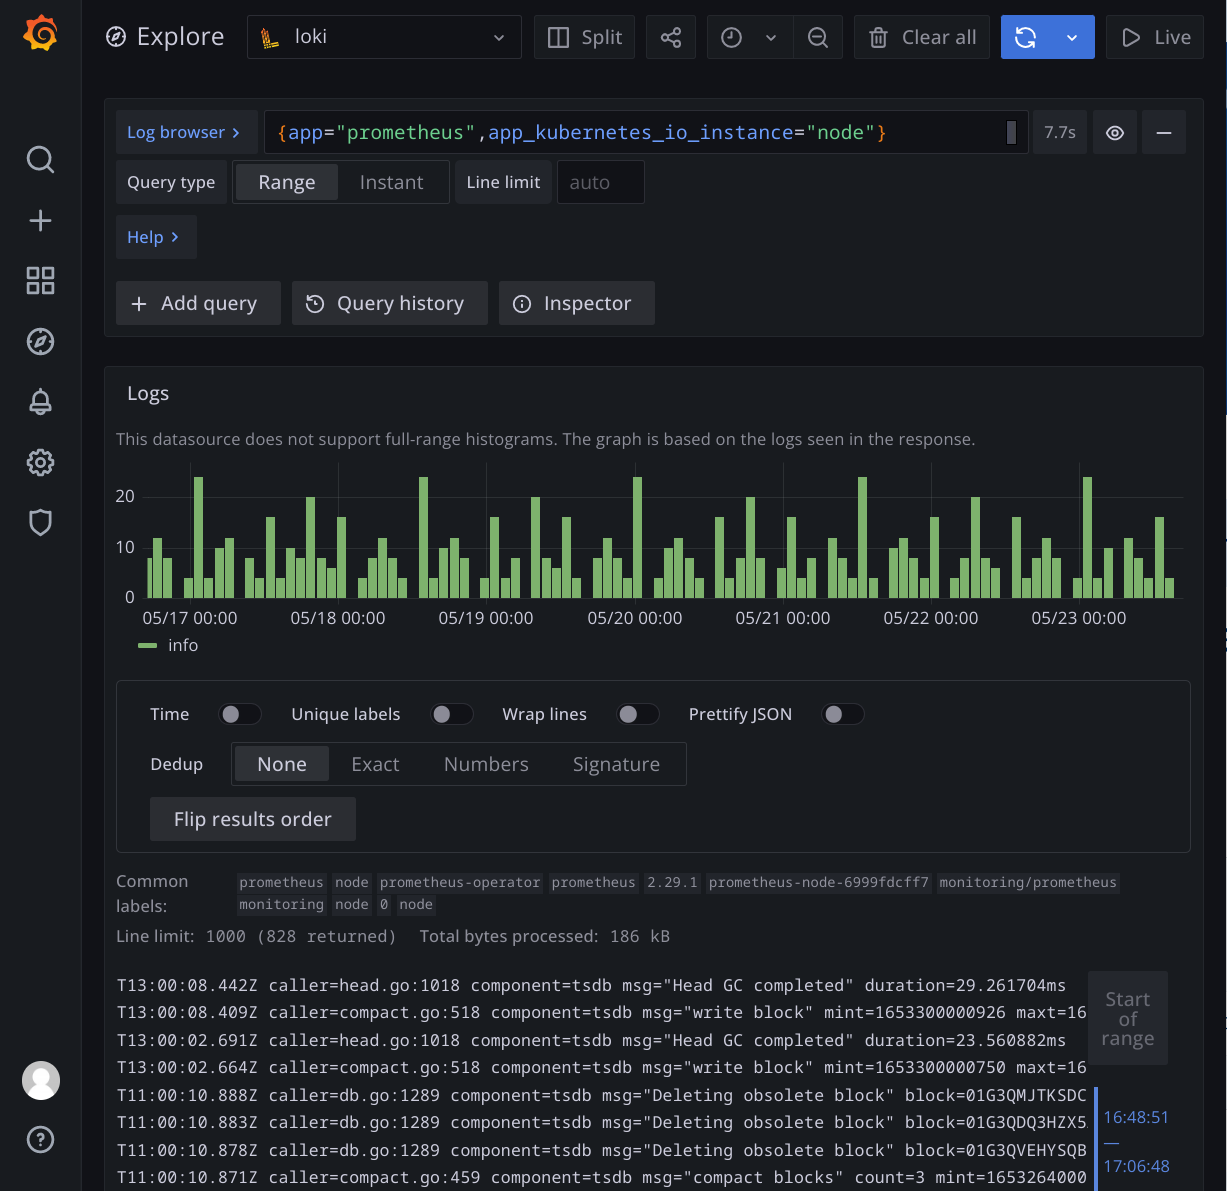Screen dimensions: 1227x1191
Task: Open the Configuration gear icon
Action: [x=41, y=462]
